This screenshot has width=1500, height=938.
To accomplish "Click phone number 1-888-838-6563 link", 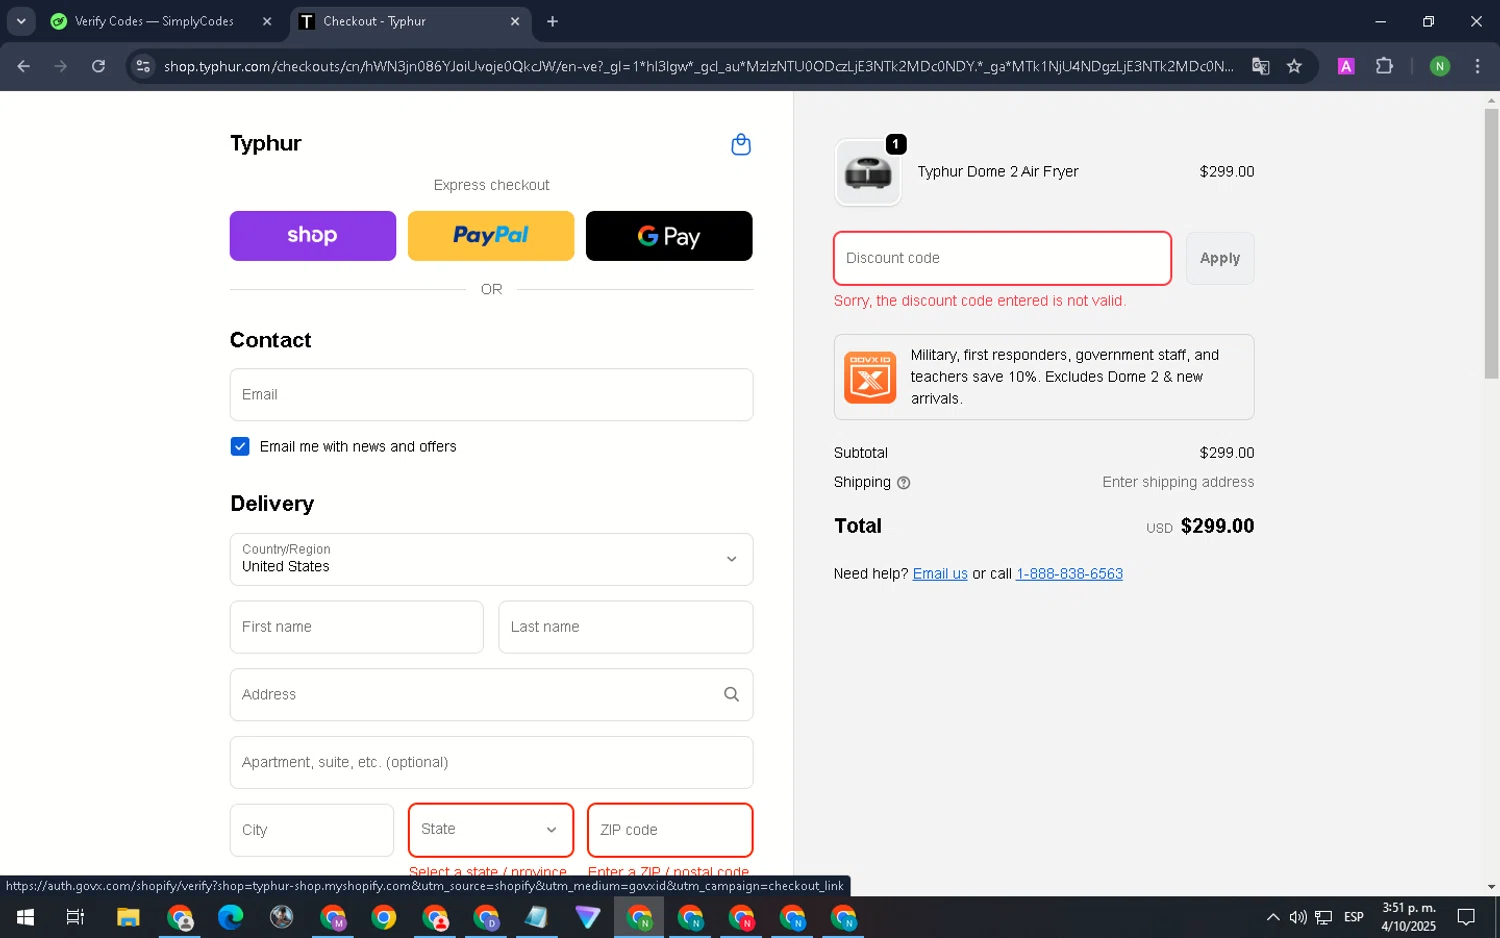I will (x=1069, y=574).
